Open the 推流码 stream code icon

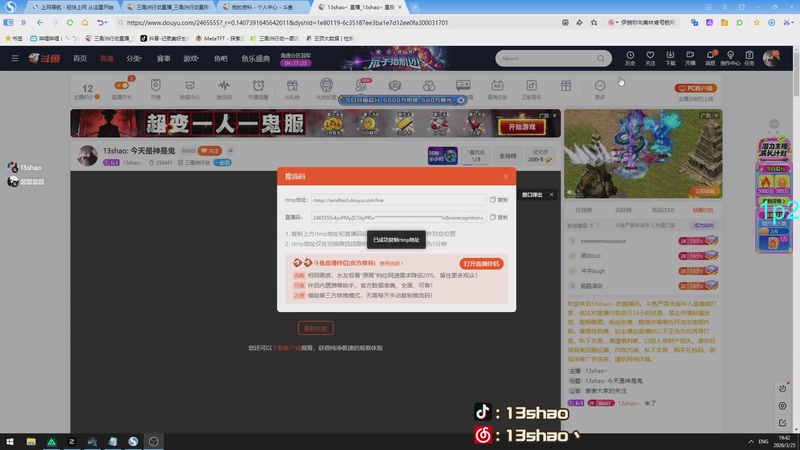coord(224,89)
